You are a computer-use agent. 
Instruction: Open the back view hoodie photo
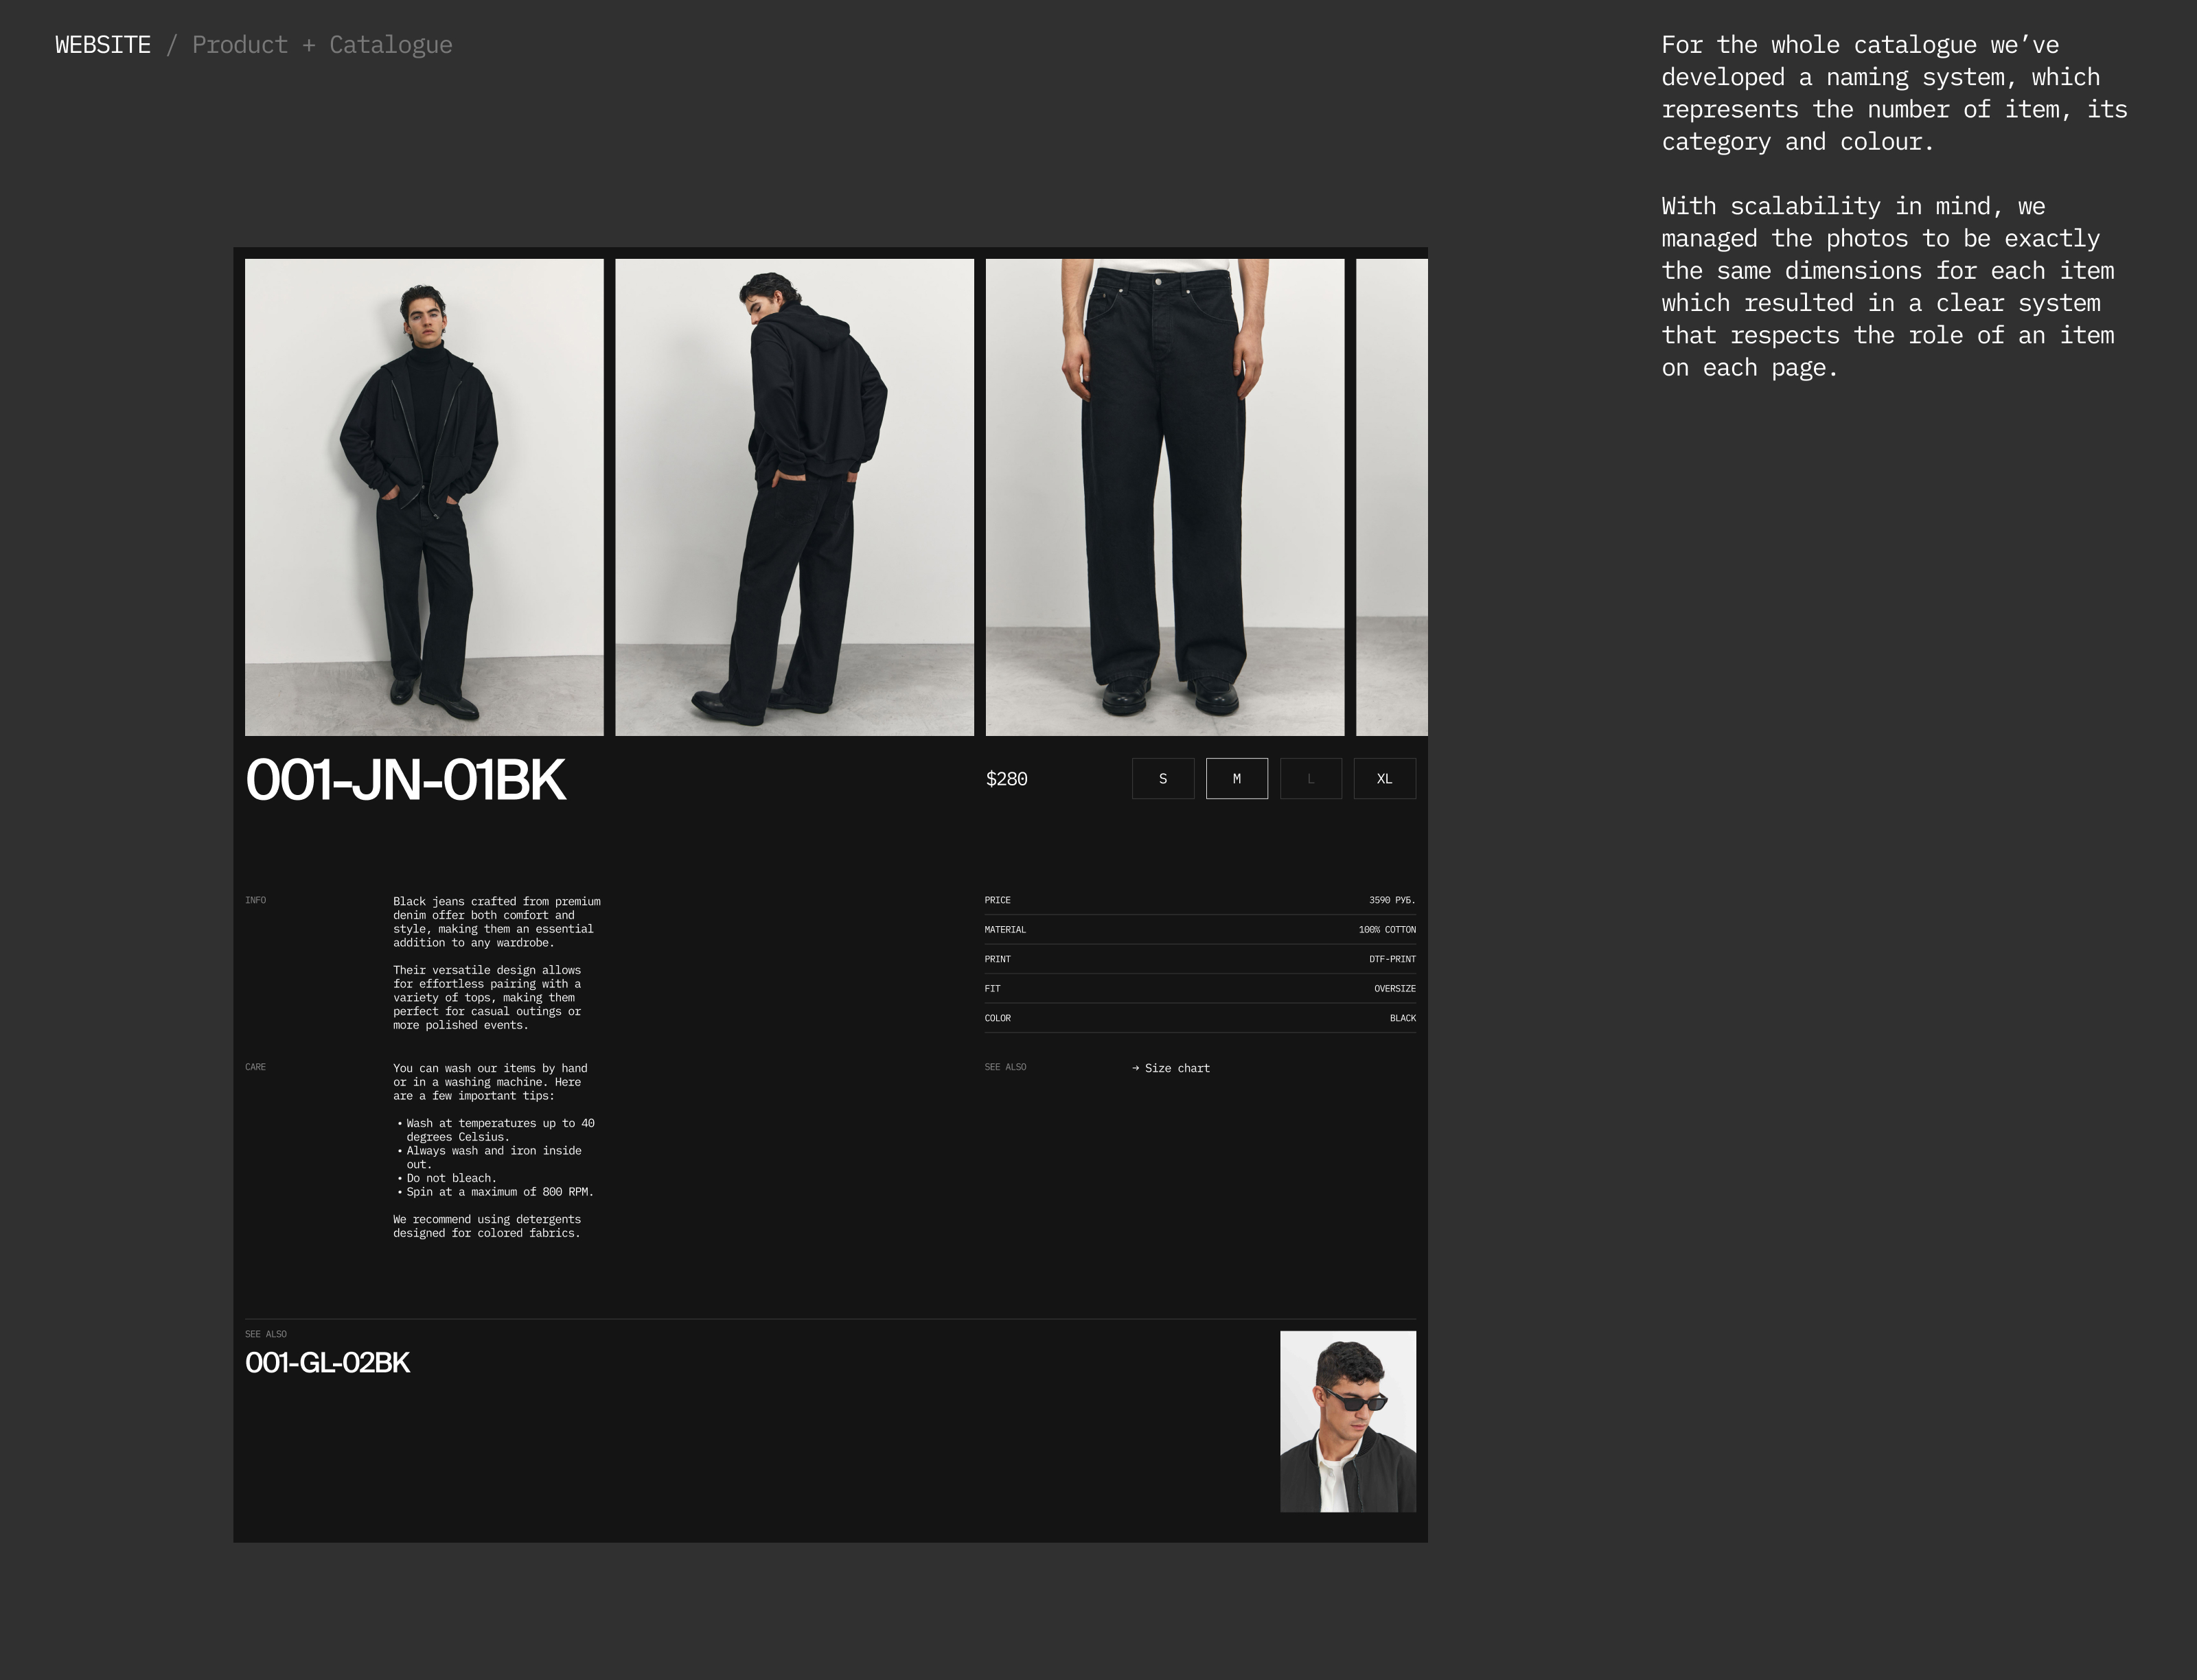[794, 497]
